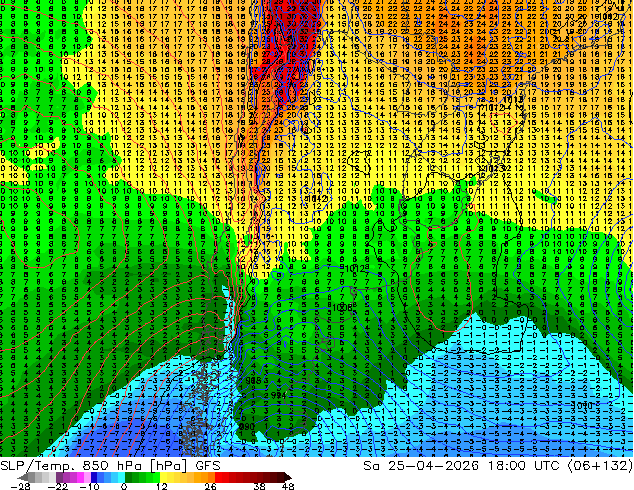The image size is (634, 490).
Task: Click the '990' isobar label near the southern tip
Action: pyautogui.click(x=247, y=427)
